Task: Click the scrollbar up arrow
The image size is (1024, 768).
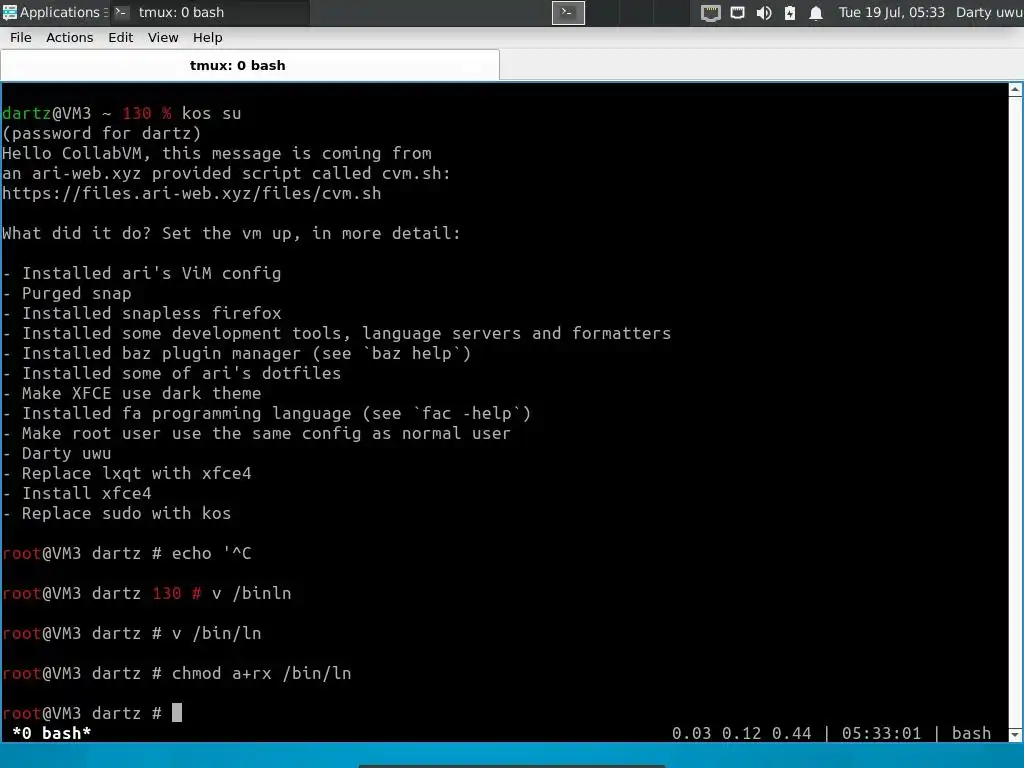Action: point(1015,90)
